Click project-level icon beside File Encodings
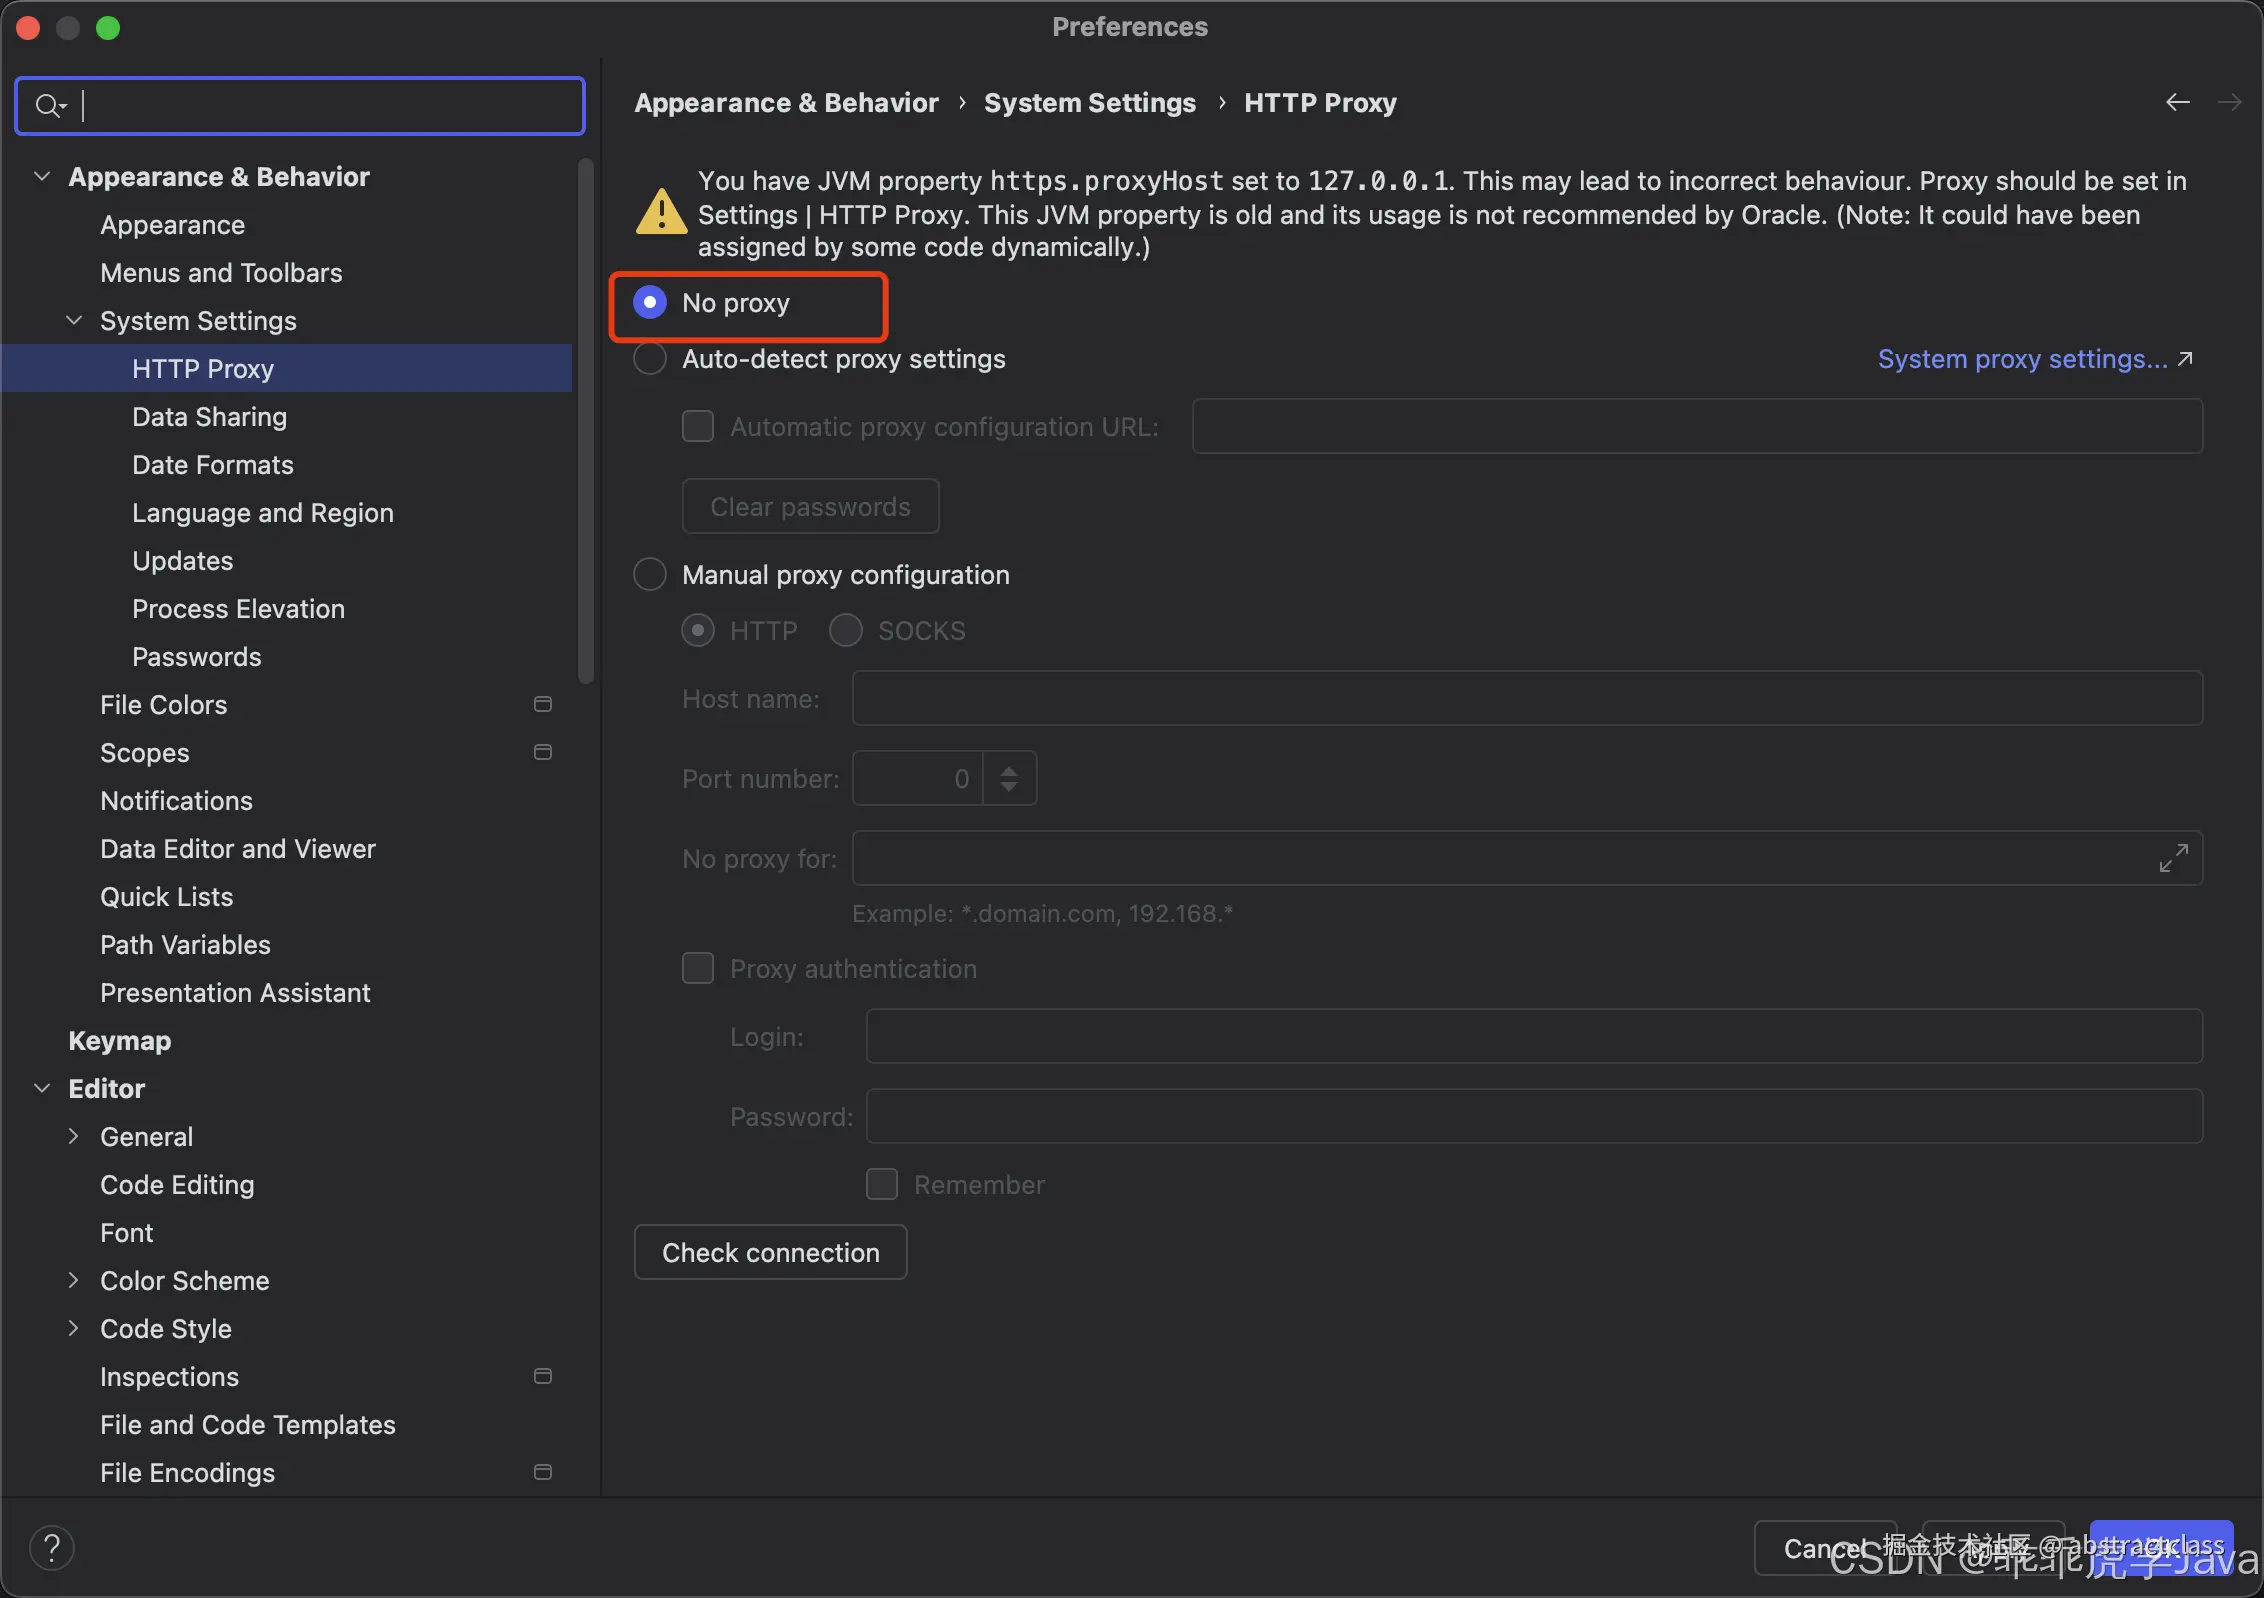2264x1598 pixels. coord(543,1473)
